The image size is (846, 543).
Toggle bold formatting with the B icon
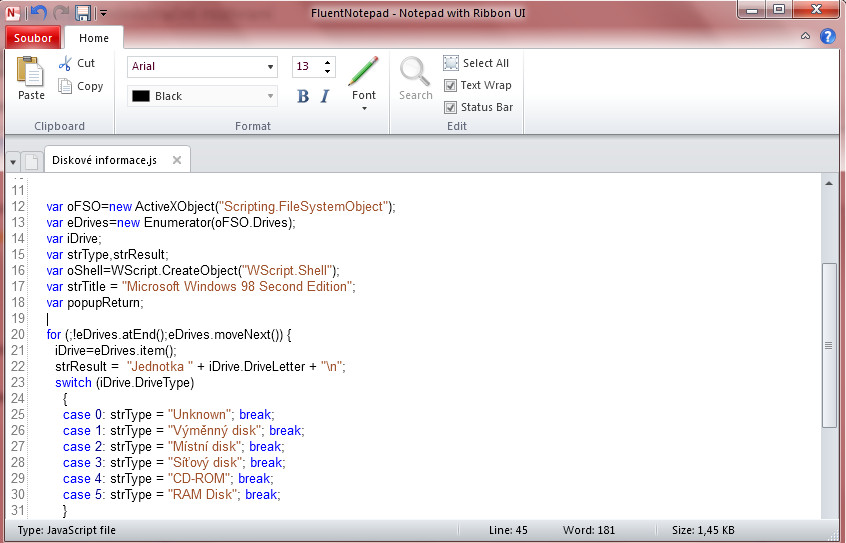pyautogui.click(x=303, y=96)
